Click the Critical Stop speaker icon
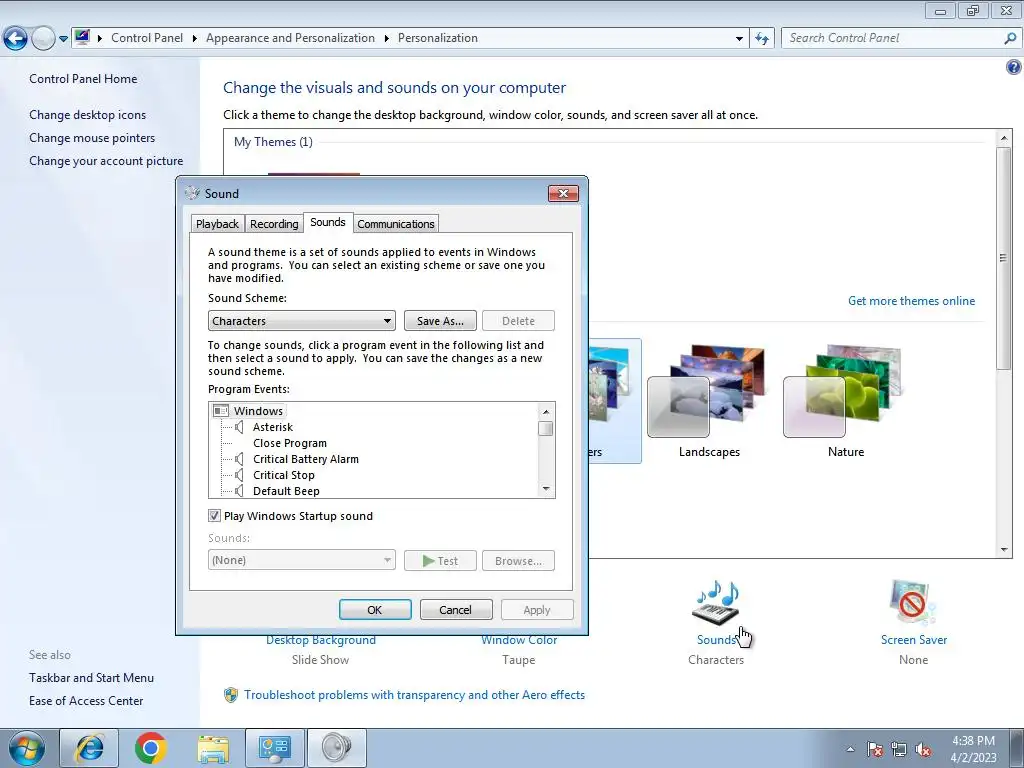This screenshot has height=768, width=1024. (x=240, y=475)
